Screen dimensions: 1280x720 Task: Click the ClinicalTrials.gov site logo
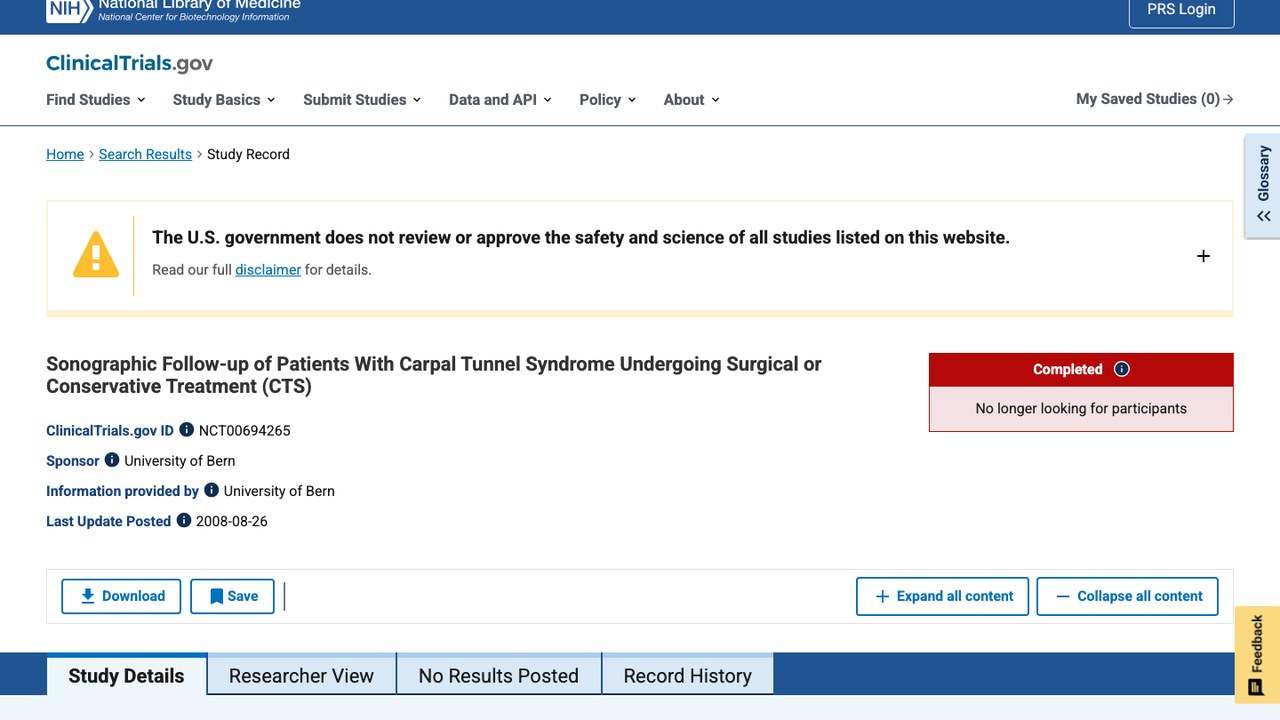click(129, 63)
